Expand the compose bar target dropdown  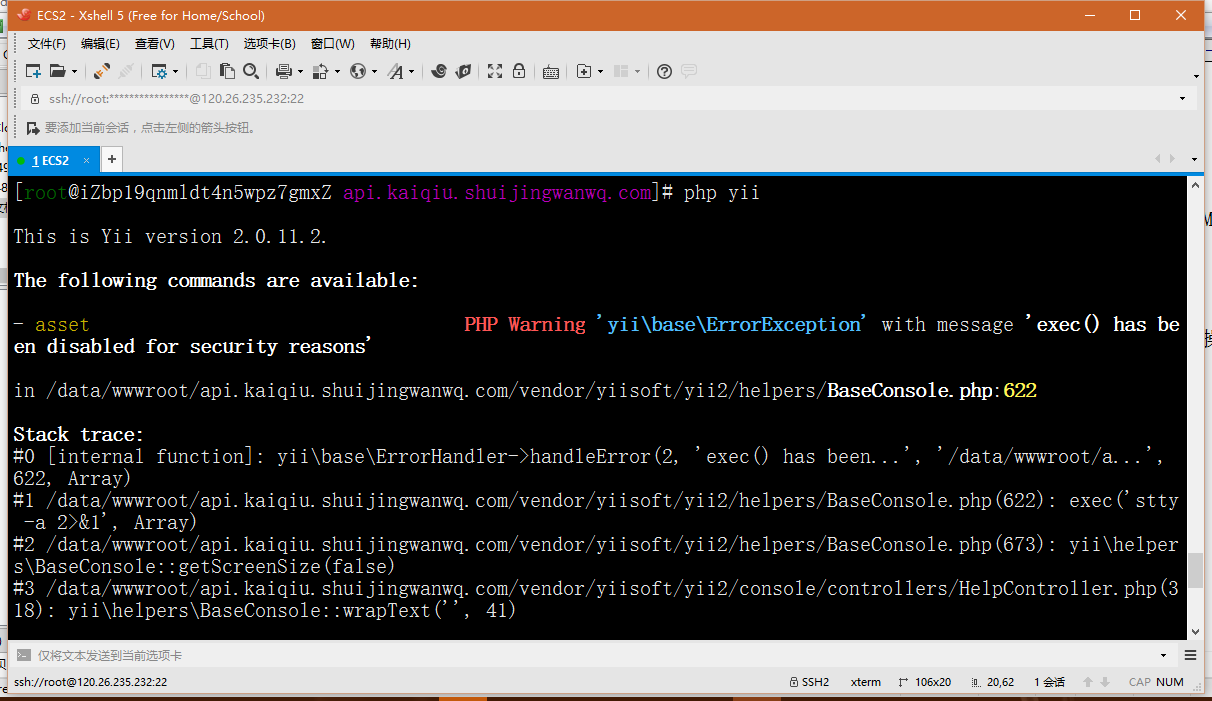point(1164,655)
